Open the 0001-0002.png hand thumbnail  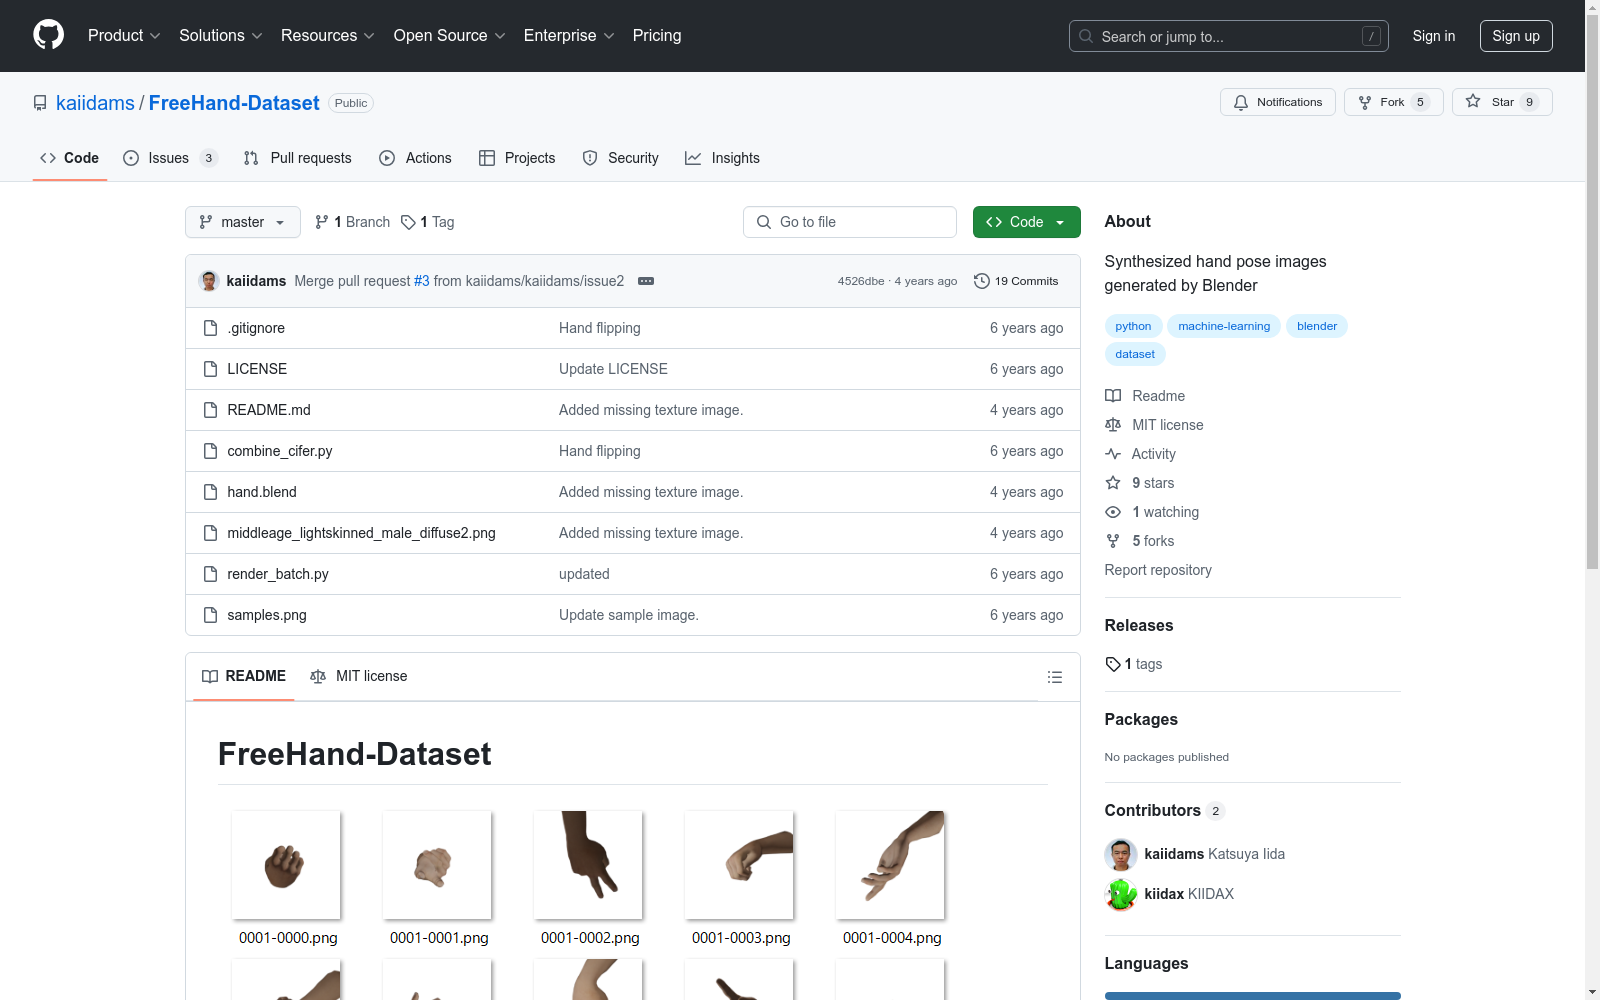click(588, 865)
